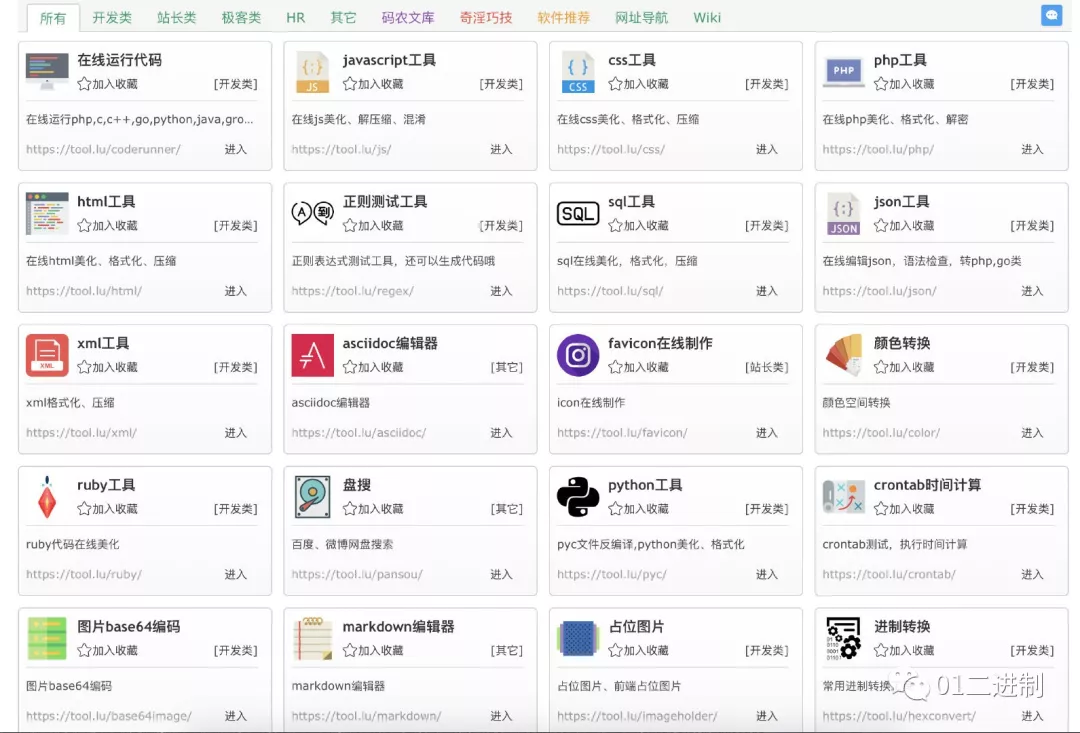
Task: Click the 在线运行代码 monitor icon
Action: coord(47,71)
